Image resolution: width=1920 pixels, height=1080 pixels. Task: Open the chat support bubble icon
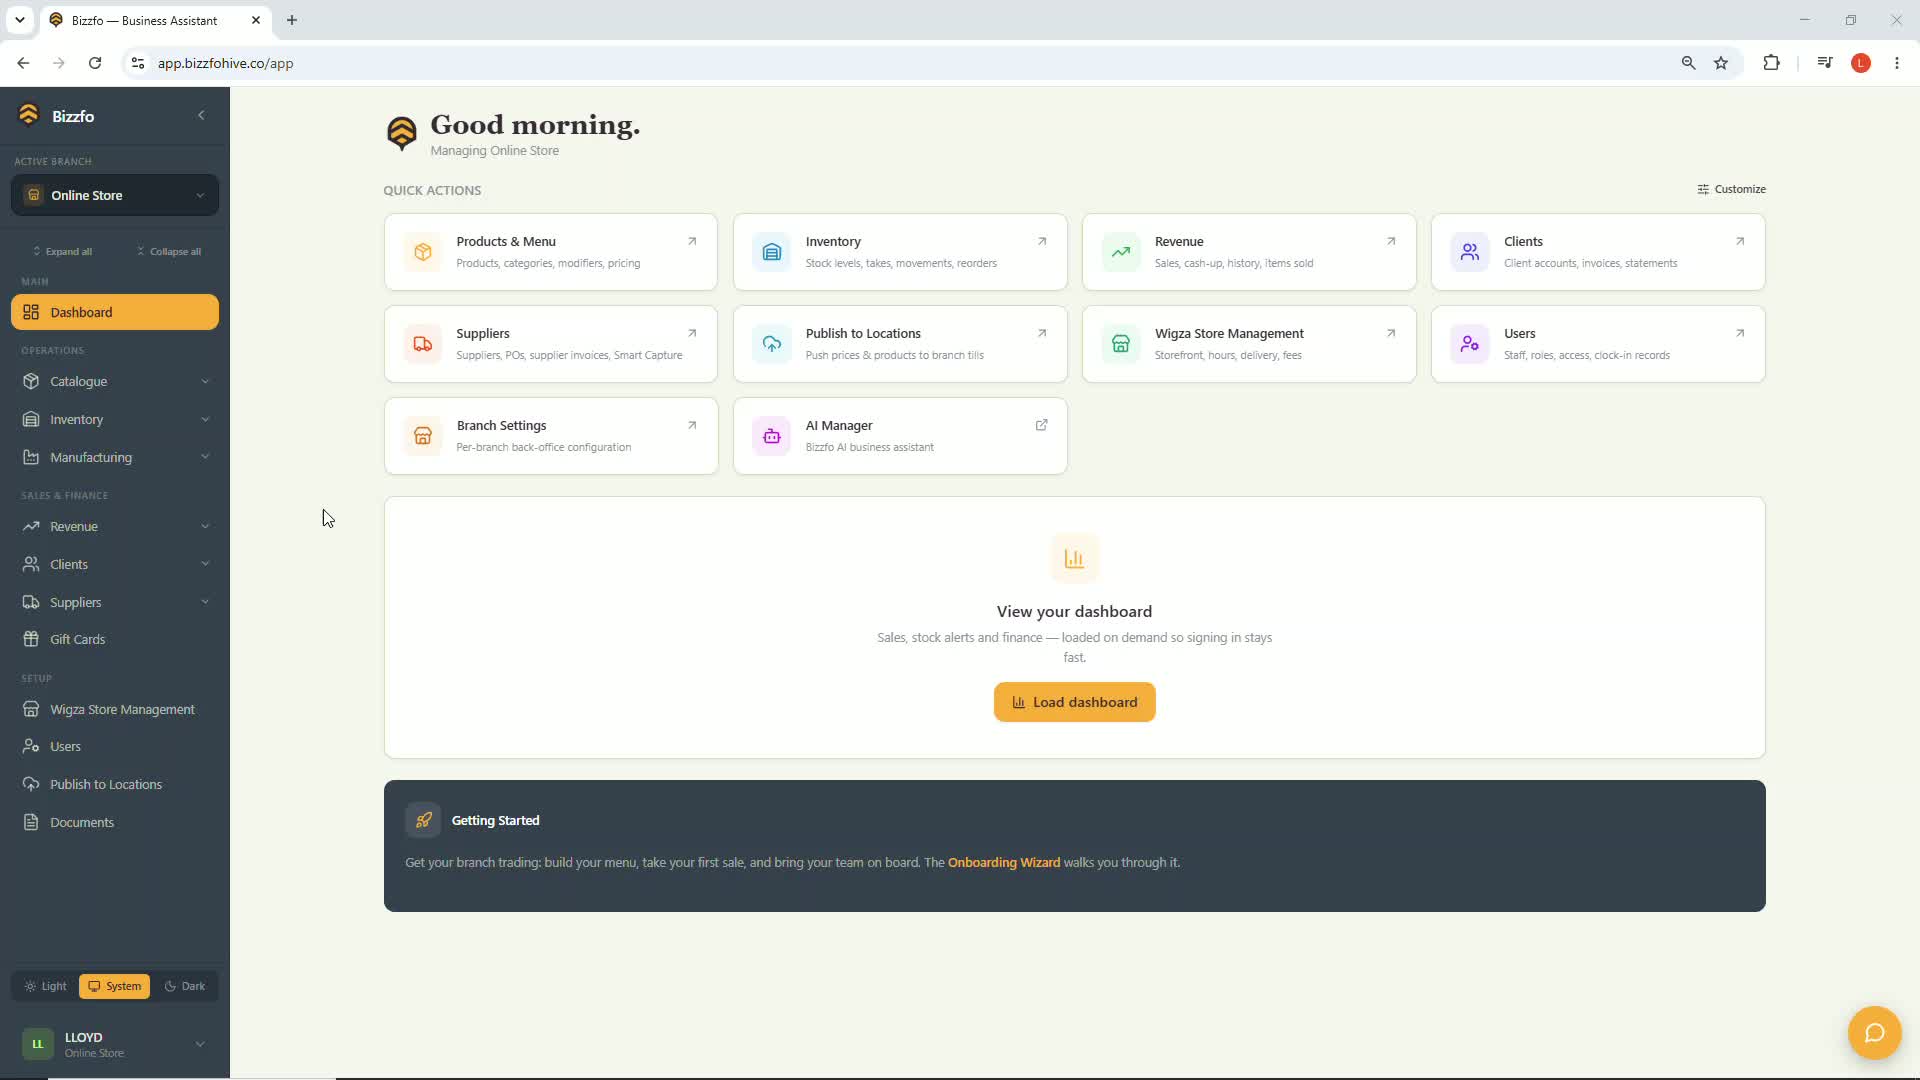1874,1032
